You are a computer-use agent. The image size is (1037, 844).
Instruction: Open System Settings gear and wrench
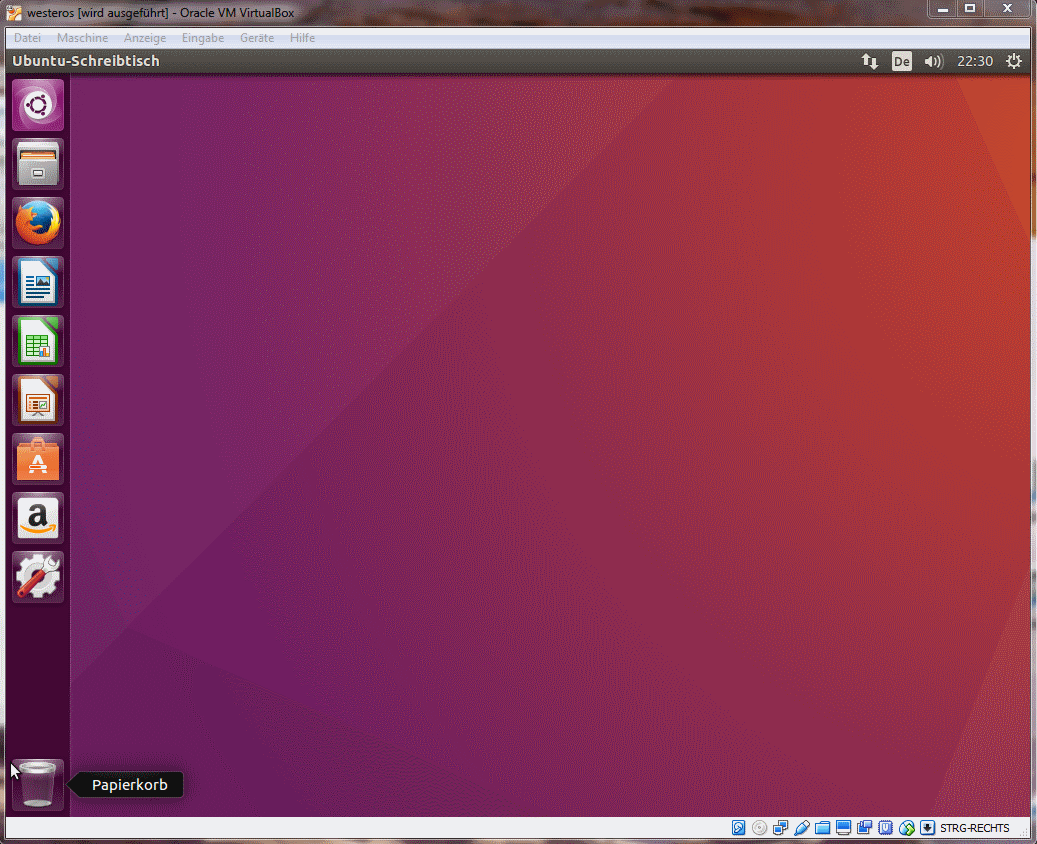38,577
